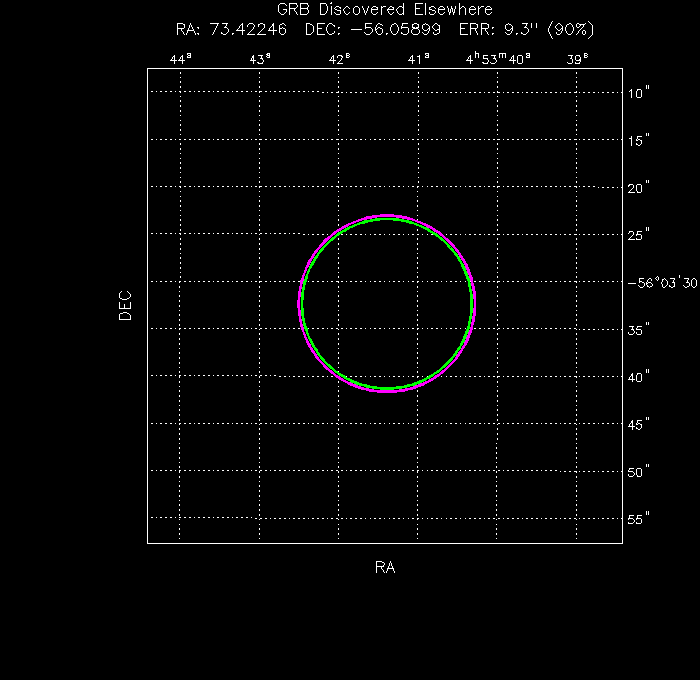This screenshot has height=680, width=700.
Task: Click the 42s RA tick label
Action: coord(339,59)
